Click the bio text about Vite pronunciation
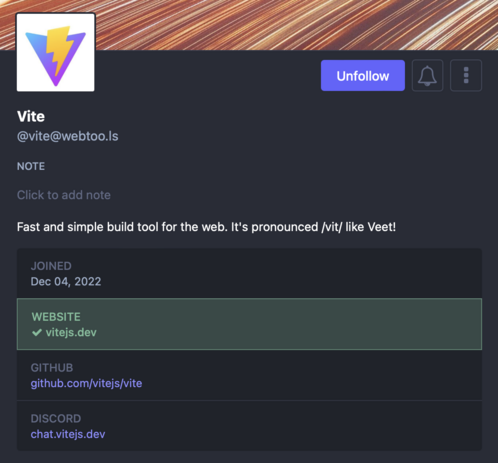Image resolution: width=498 pixels, height=463 pixels. [x=206, y=227]
